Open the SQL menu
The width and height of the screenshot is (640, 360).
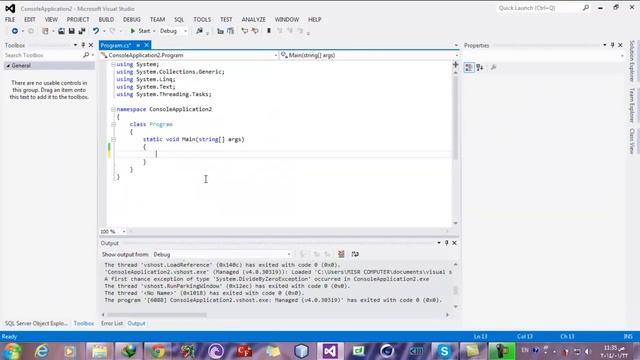[179, 20]
